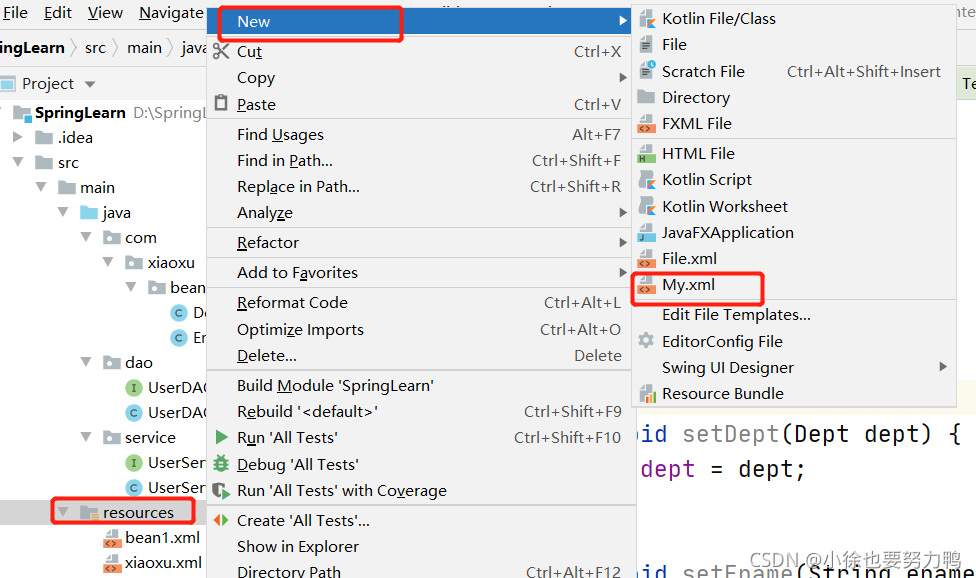Open Add to Favorites submenu
The image size is (976, 578).
419,273
